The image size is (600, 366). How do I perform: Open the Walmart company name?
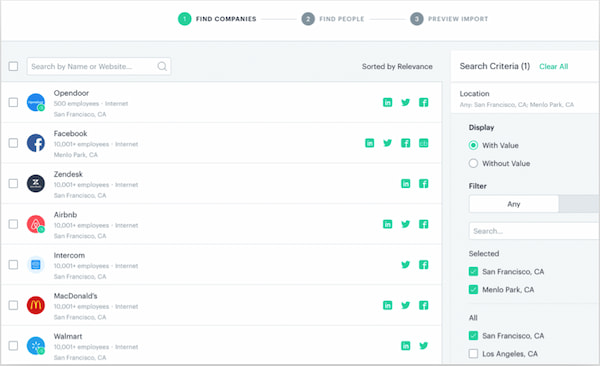(68, 337)
